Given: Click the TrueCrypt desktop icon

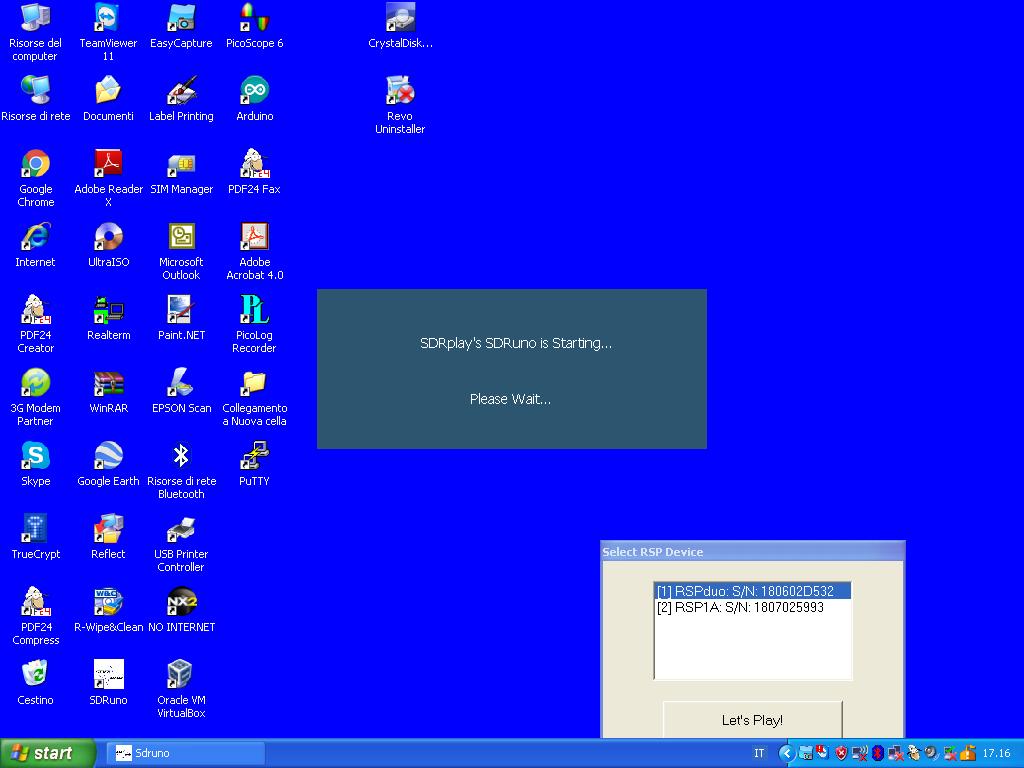Looking at the screenshot, I should pos(35,530).
